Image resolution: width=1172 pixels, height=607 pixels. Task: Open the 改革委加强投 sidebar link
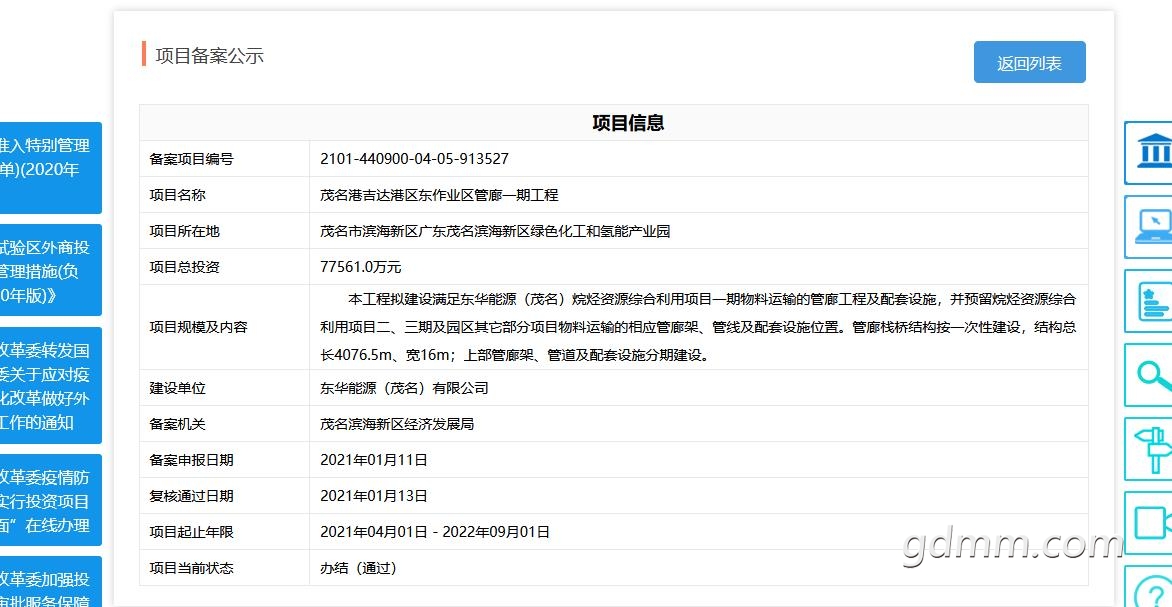[49, 582]
